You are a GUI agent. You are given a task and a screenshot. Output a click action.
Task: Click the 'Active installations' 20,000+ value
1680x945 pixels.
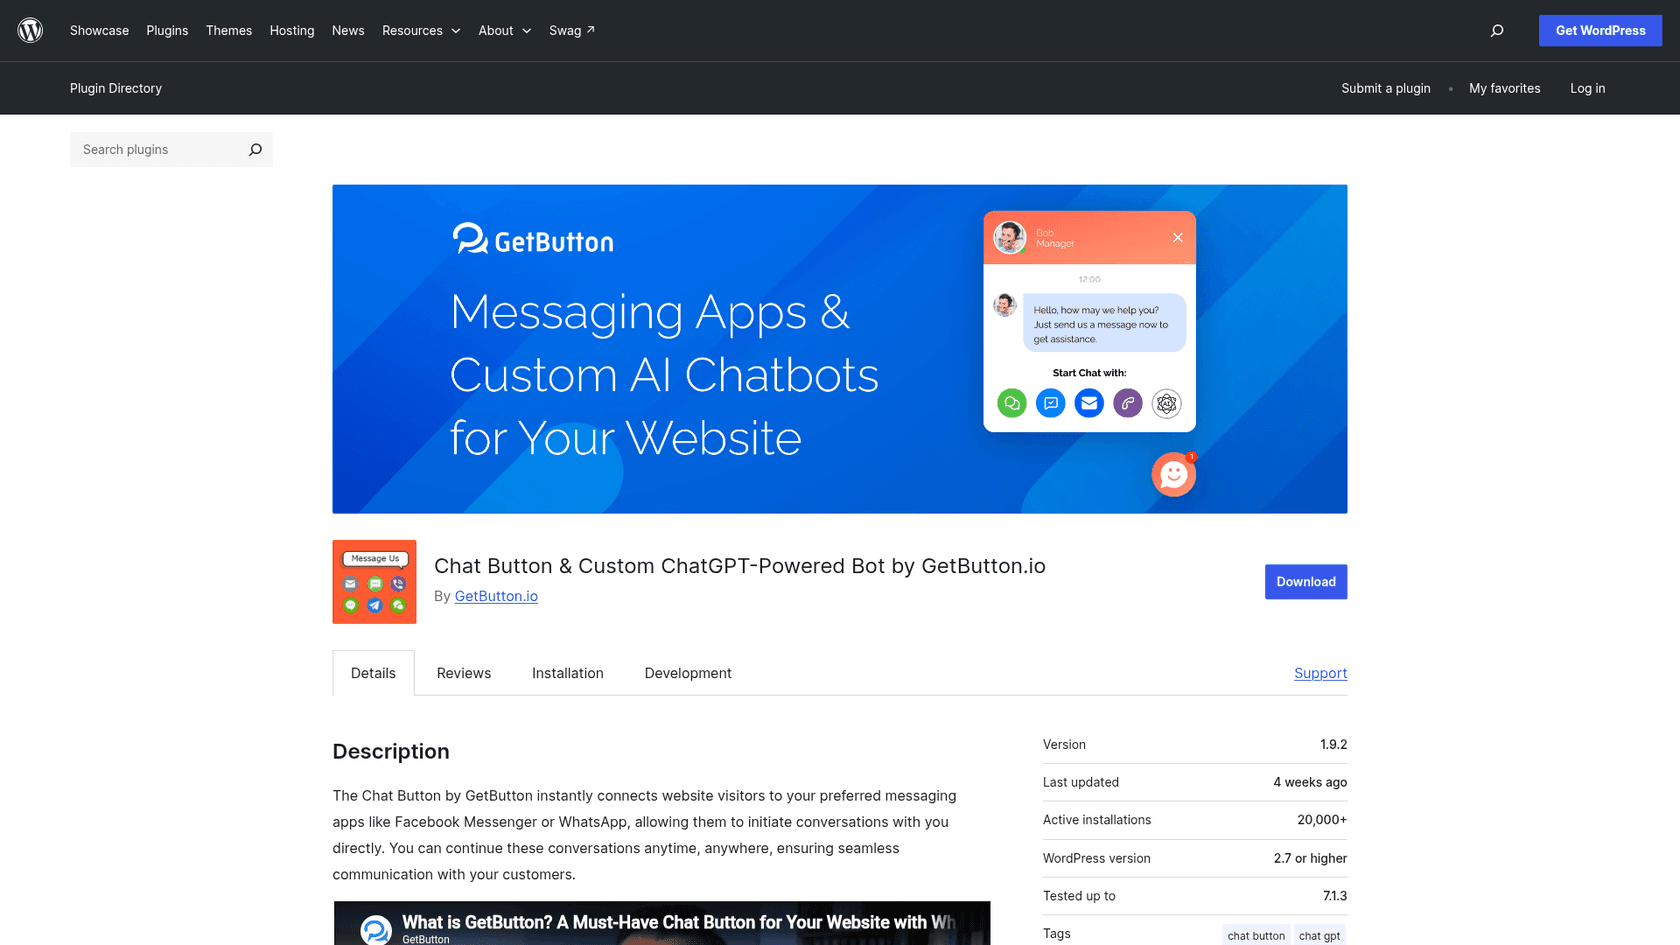(x=1322, y=820)
